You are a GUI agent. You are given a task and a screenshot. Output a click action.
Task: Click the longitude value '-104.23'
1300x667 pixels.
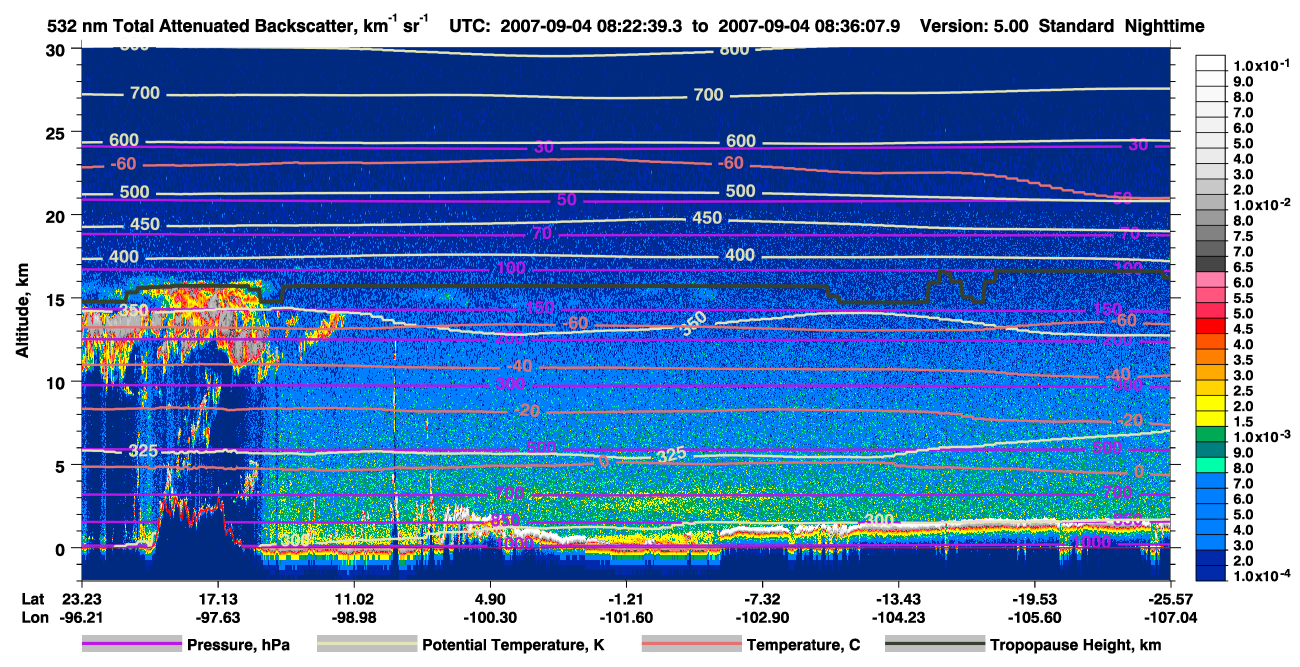click(899, 617)
